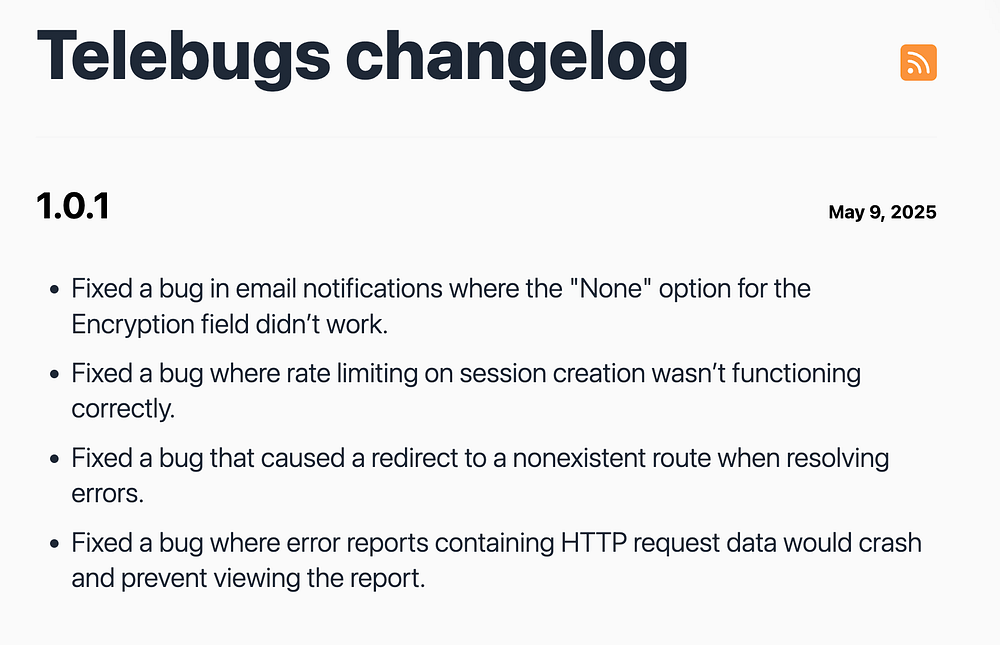Image resolution: width=1000 pixels, height=645 pixels.
Task: Click the word changelog in the title
Action: pos(516,57)
